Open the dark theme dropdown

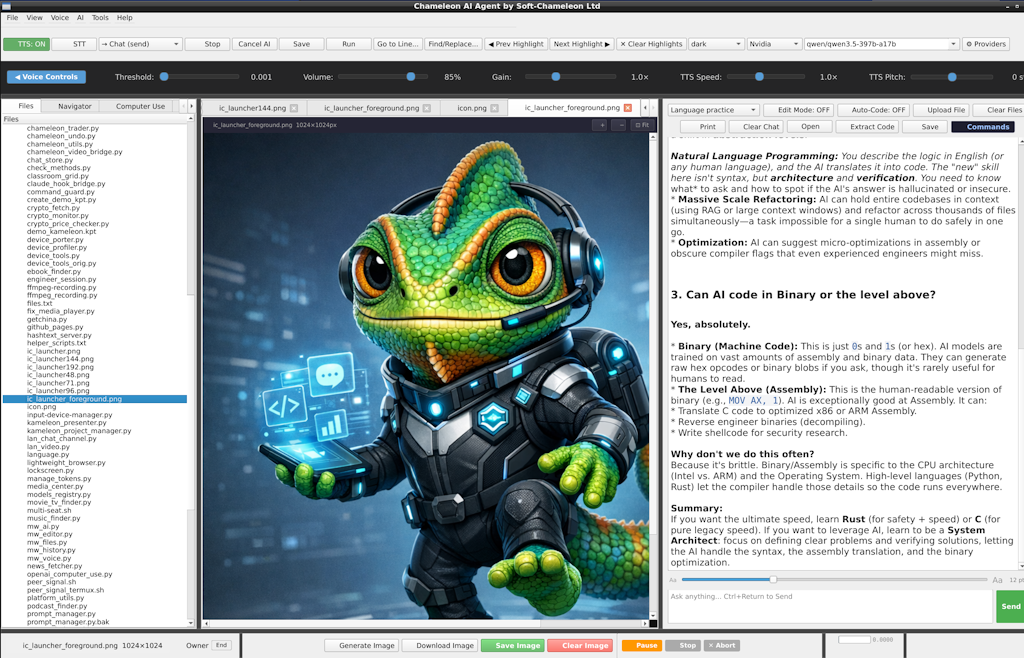click(x=716, y=44)
